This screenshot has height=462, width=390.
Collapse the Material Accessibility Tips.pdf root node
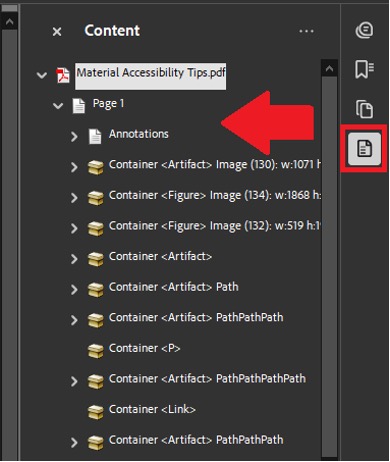coord(42,75)
